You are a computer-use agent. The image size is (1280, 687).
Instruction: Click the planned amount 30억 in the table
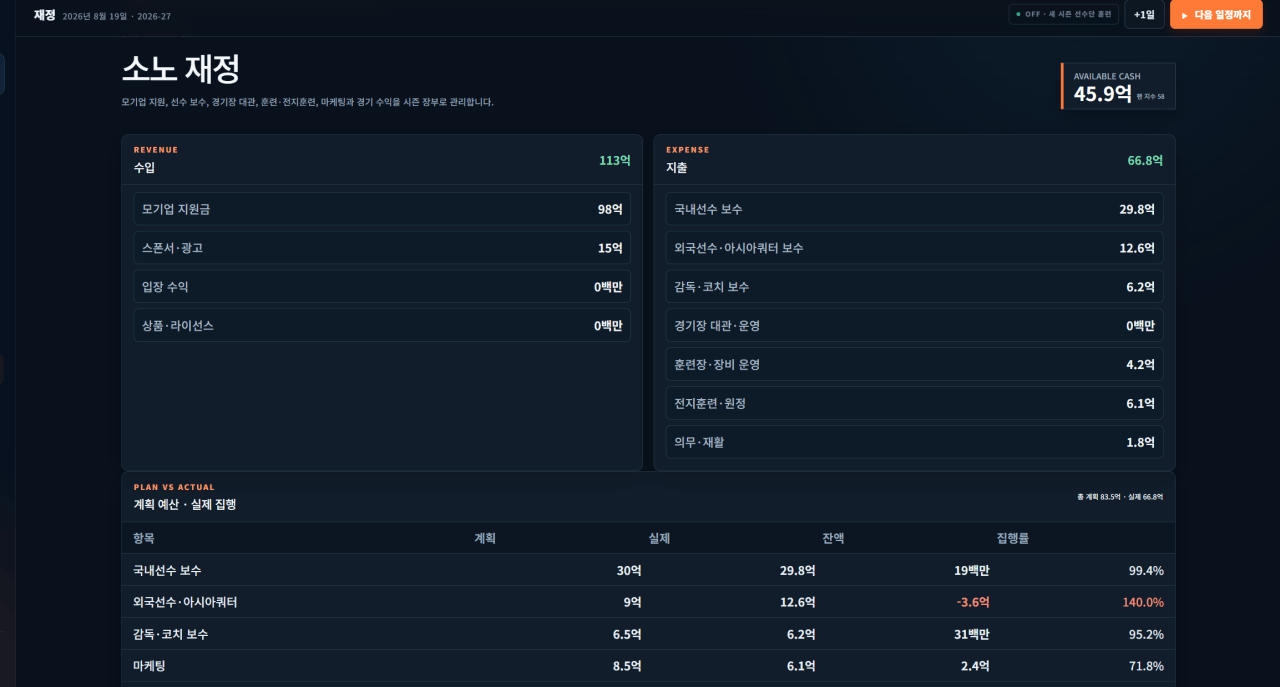click(x=629, y=570)
